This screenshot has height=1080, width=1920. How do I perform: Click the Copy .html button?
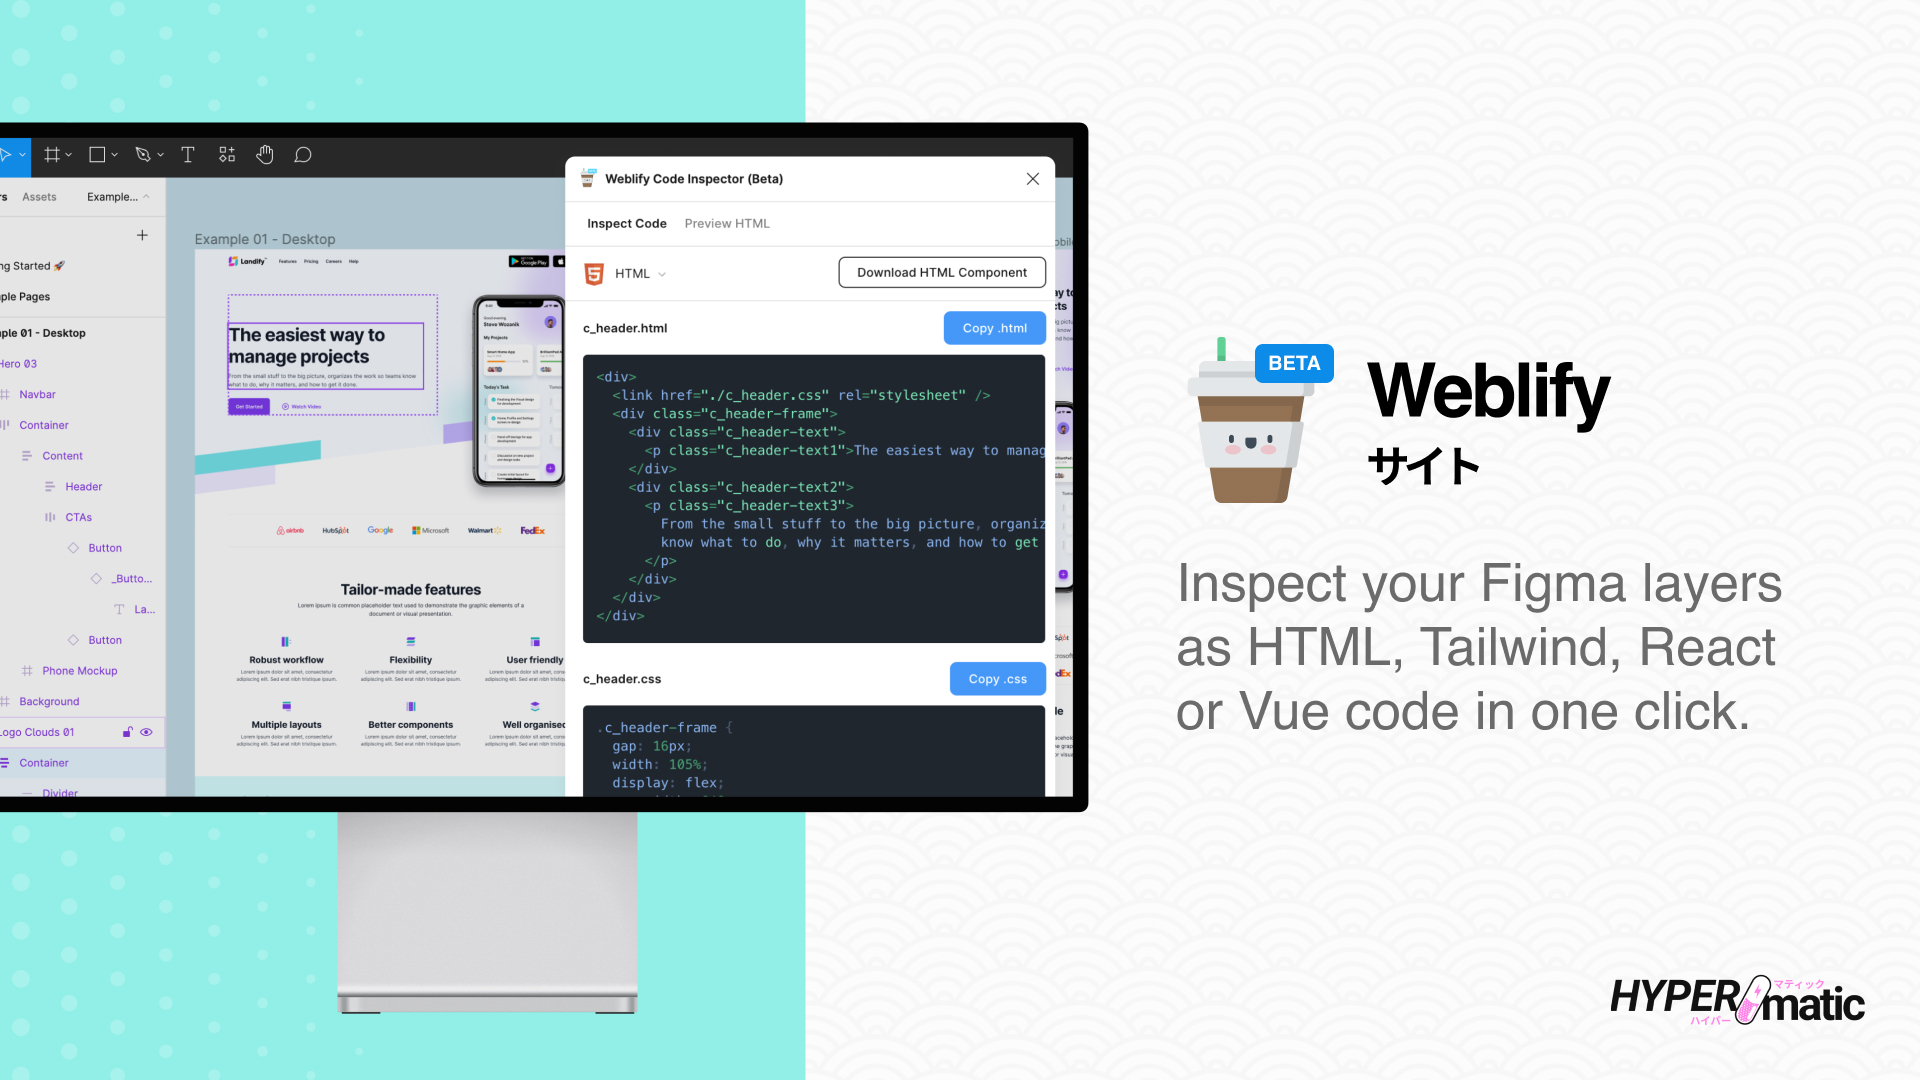[994, 327]
